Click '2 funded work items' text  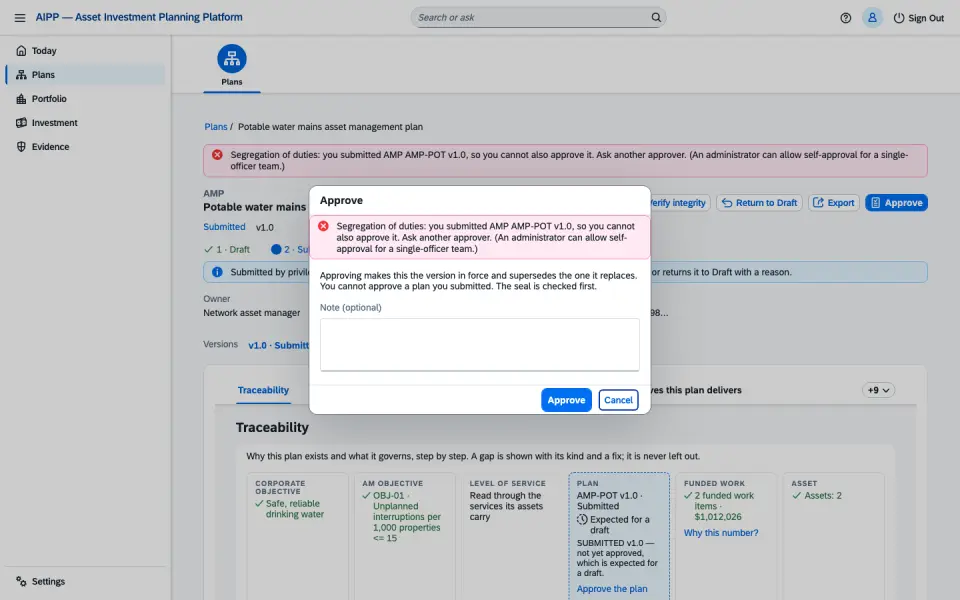pyautogui.click(x=724, y=501)
